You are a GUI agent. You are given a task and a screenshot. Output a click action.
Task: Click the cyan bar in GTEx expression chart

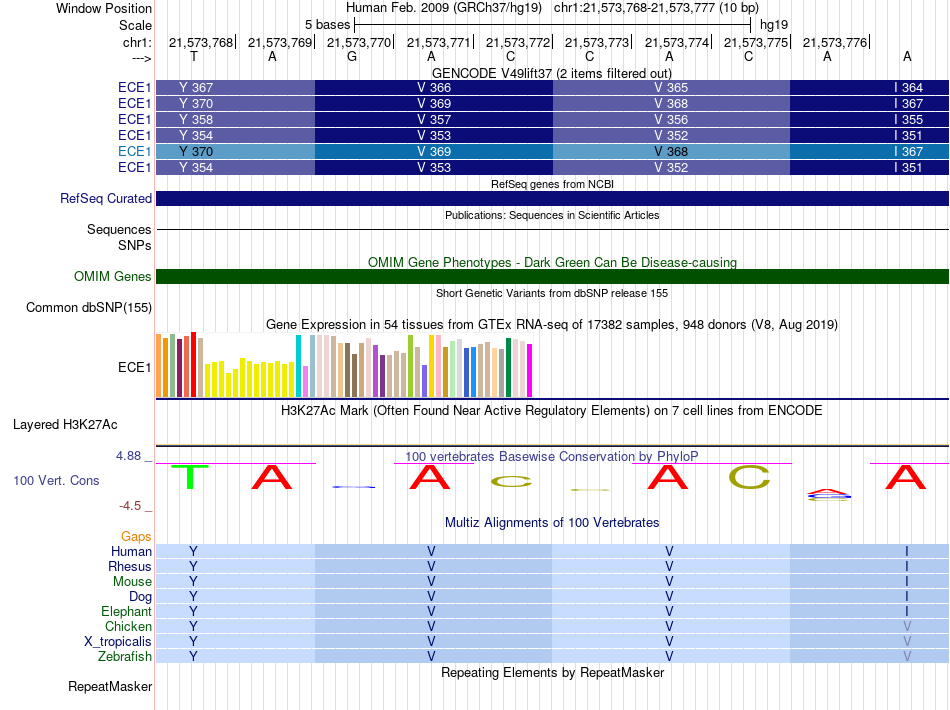[x=298, y=366]
